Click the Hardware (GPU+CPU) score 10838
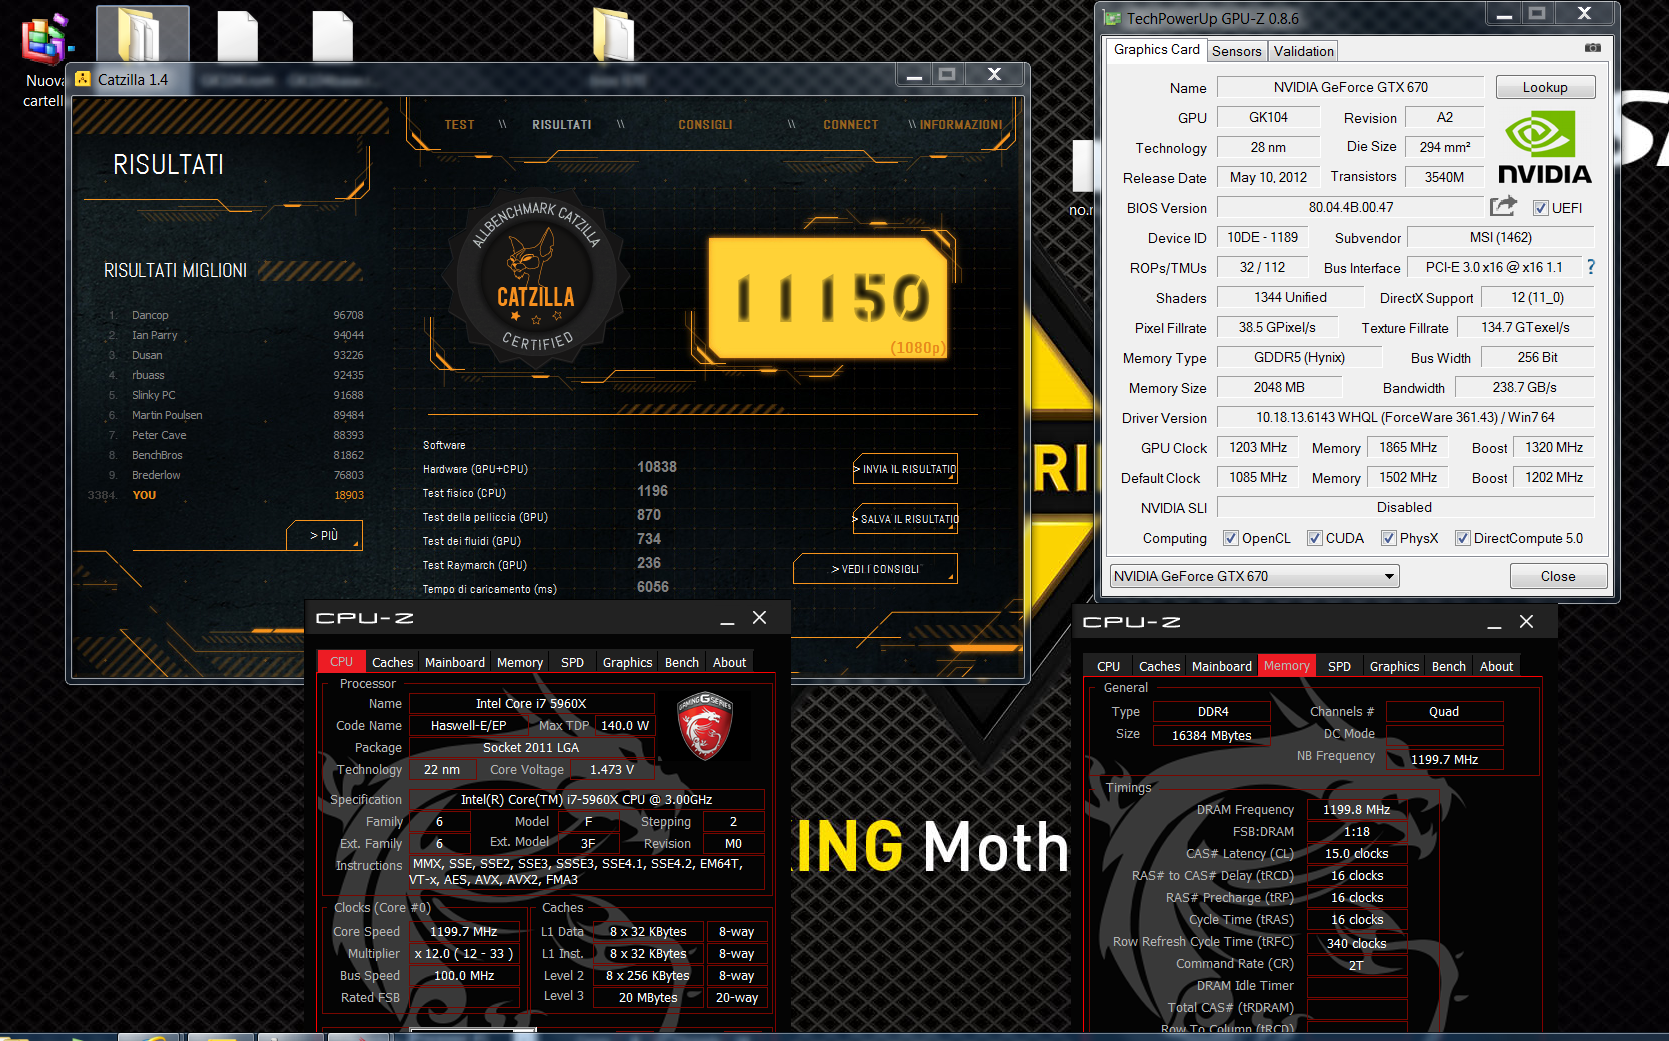 [657, 467]
